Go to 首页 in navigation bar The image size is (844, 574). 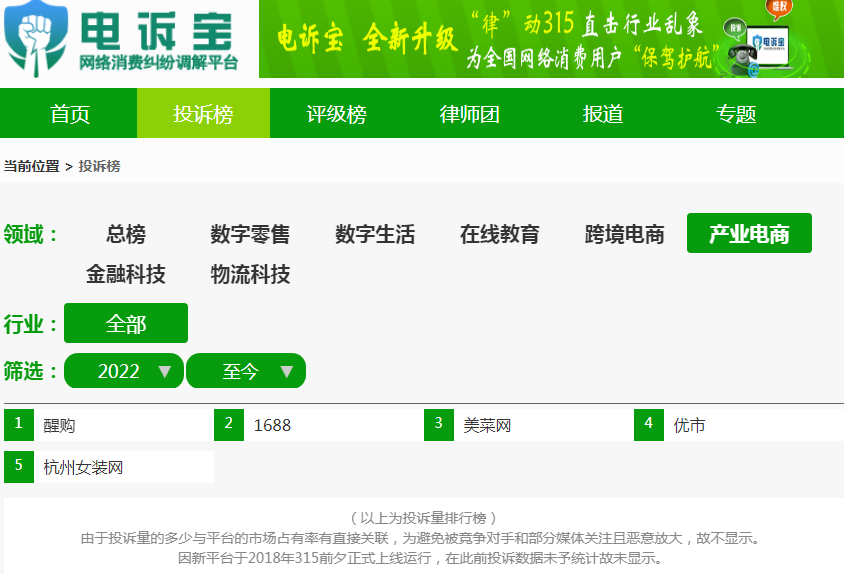click(x=70, y=114)
